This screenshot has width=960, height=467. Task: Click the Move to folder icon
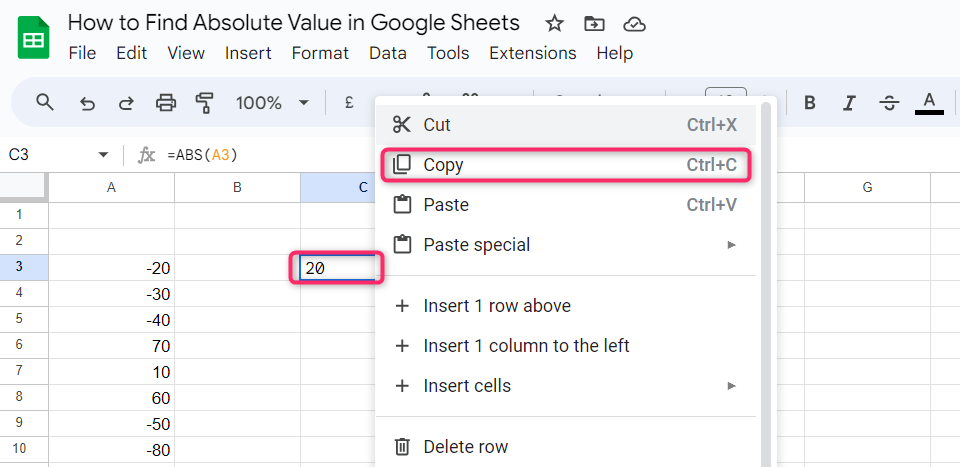click(x=594, y=23)
